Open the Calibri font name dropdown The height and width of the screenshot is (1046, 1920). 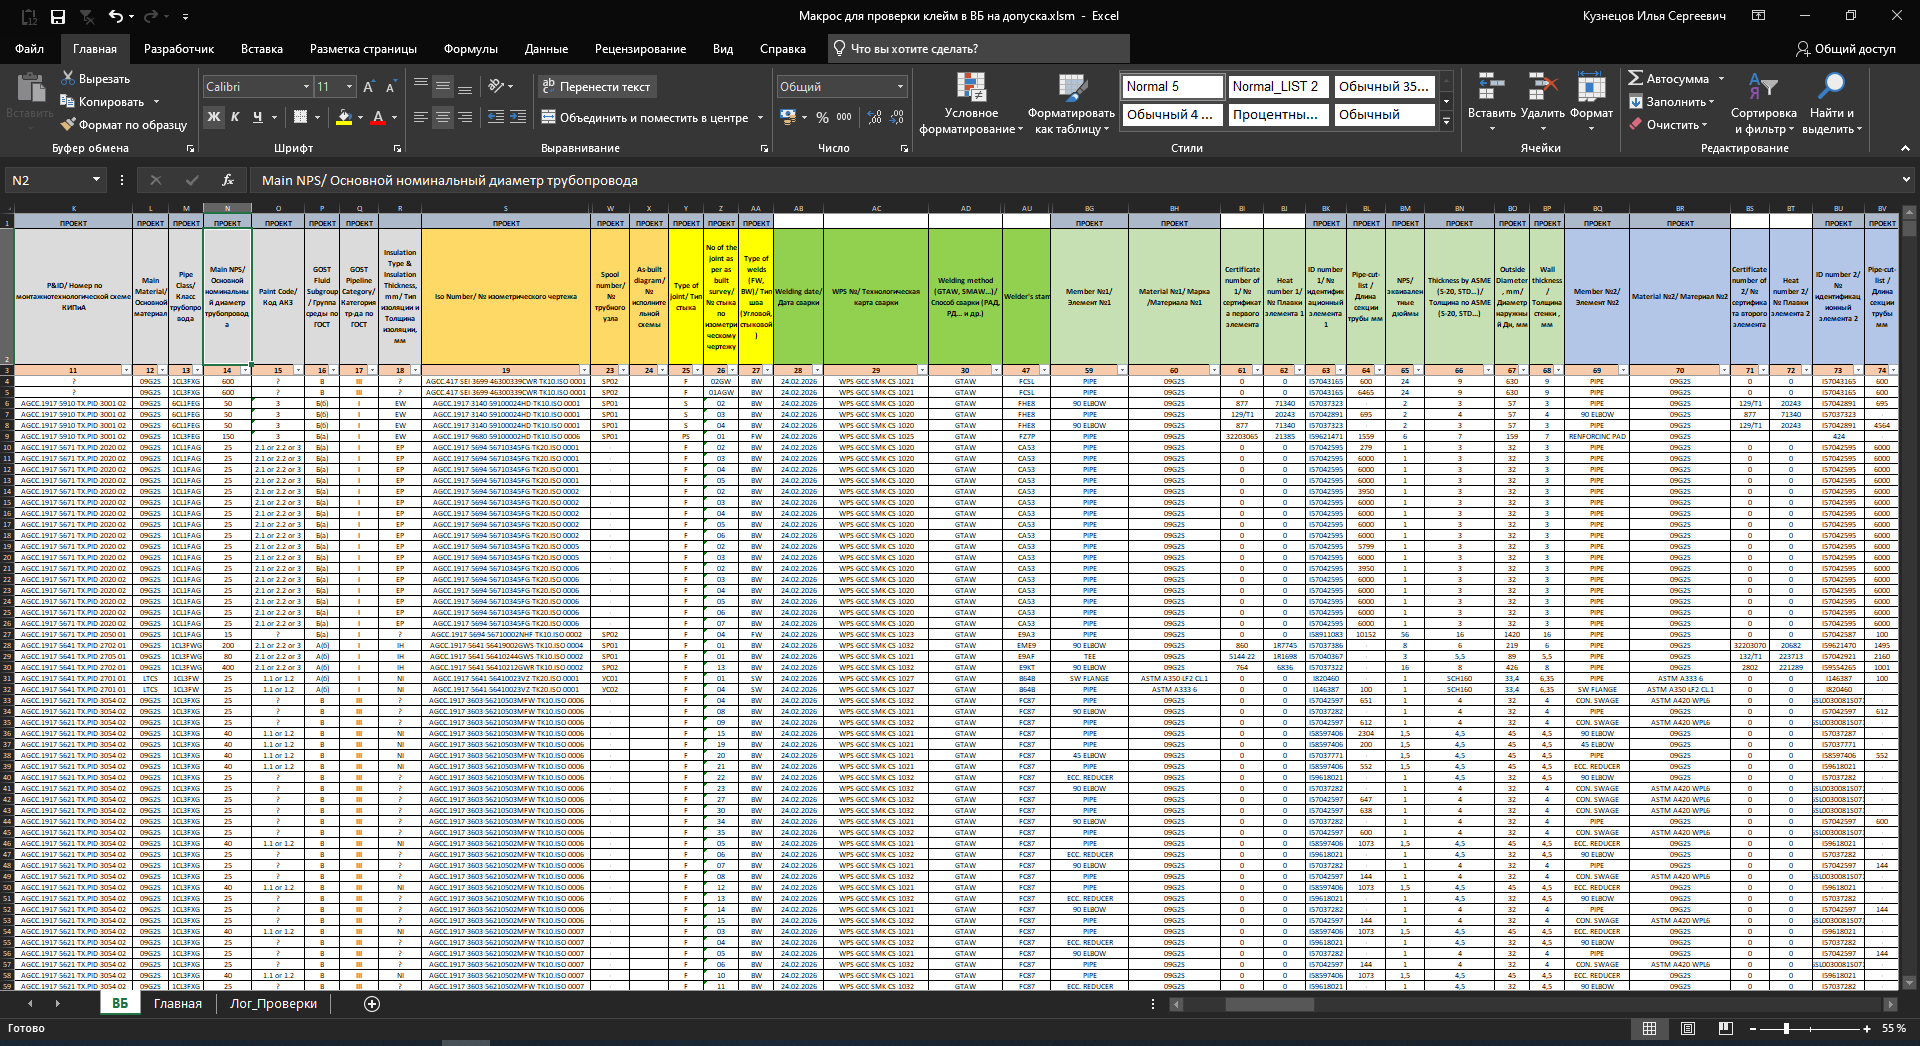306,87
